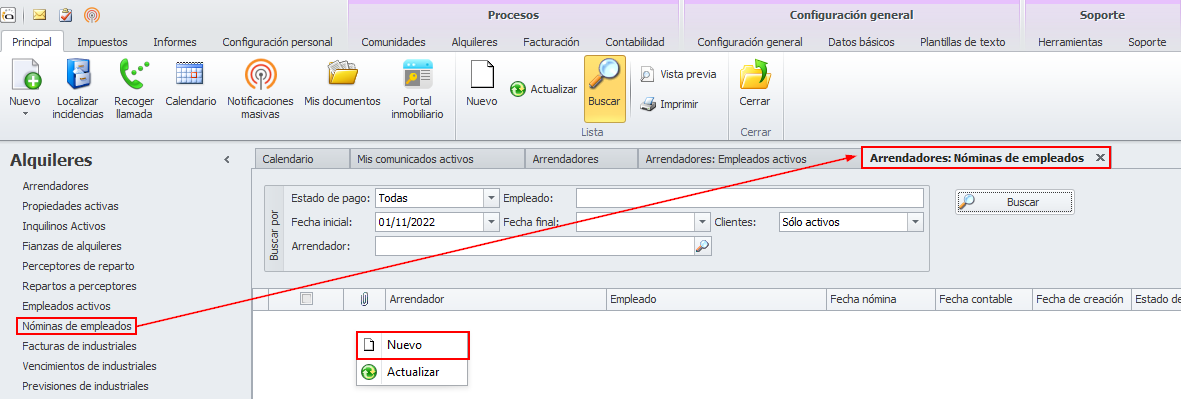
Task: Click the app logo icon at top-left corner
Action: [9, 14]
